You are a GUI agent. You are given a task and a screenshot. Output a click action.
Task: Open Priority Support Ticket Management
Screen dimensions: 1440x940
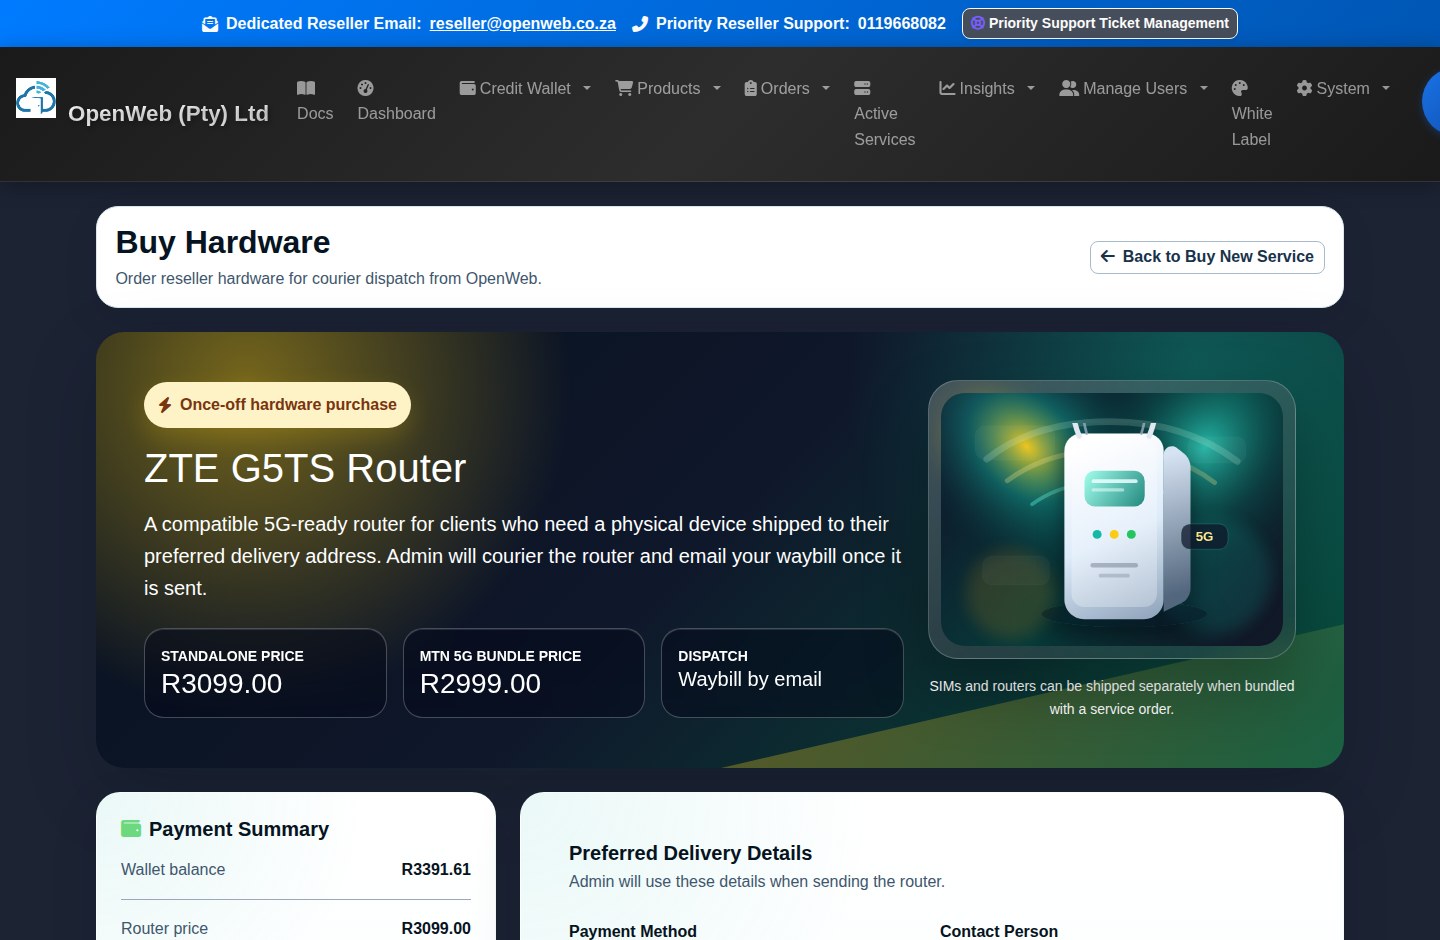1100,23
